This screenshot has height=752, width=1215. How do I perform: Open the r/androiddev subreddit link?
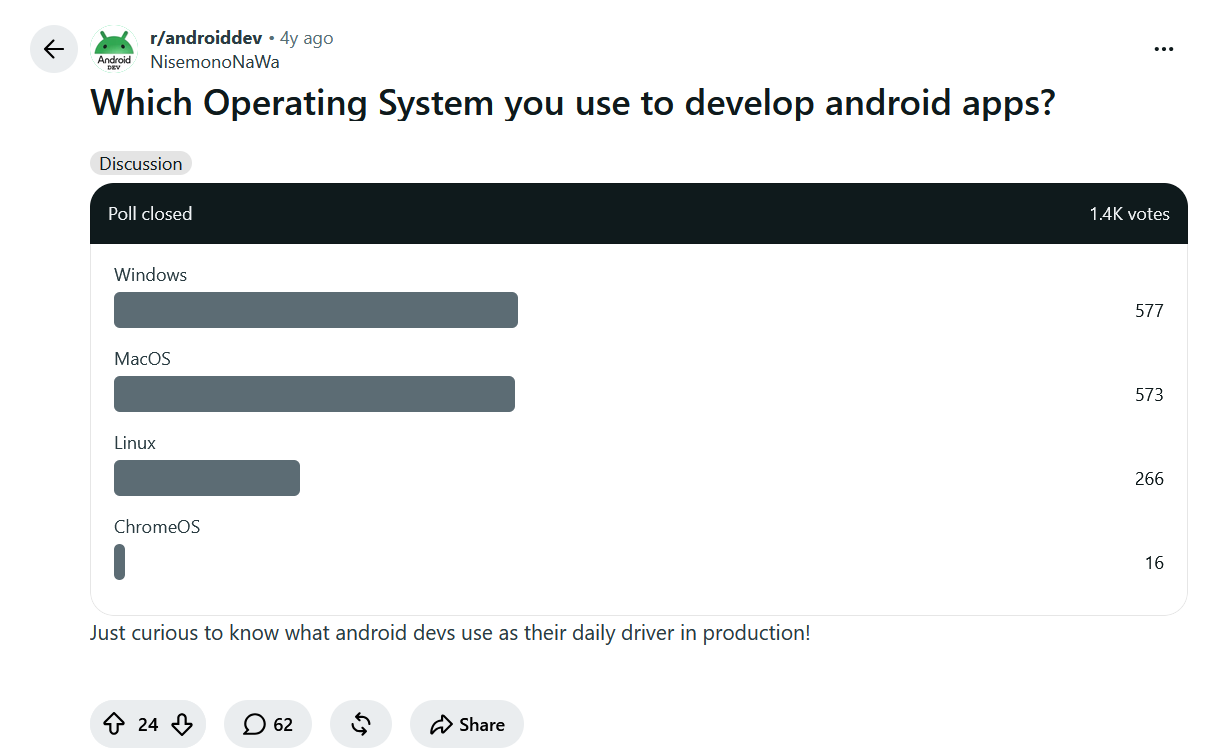[206, 38]
